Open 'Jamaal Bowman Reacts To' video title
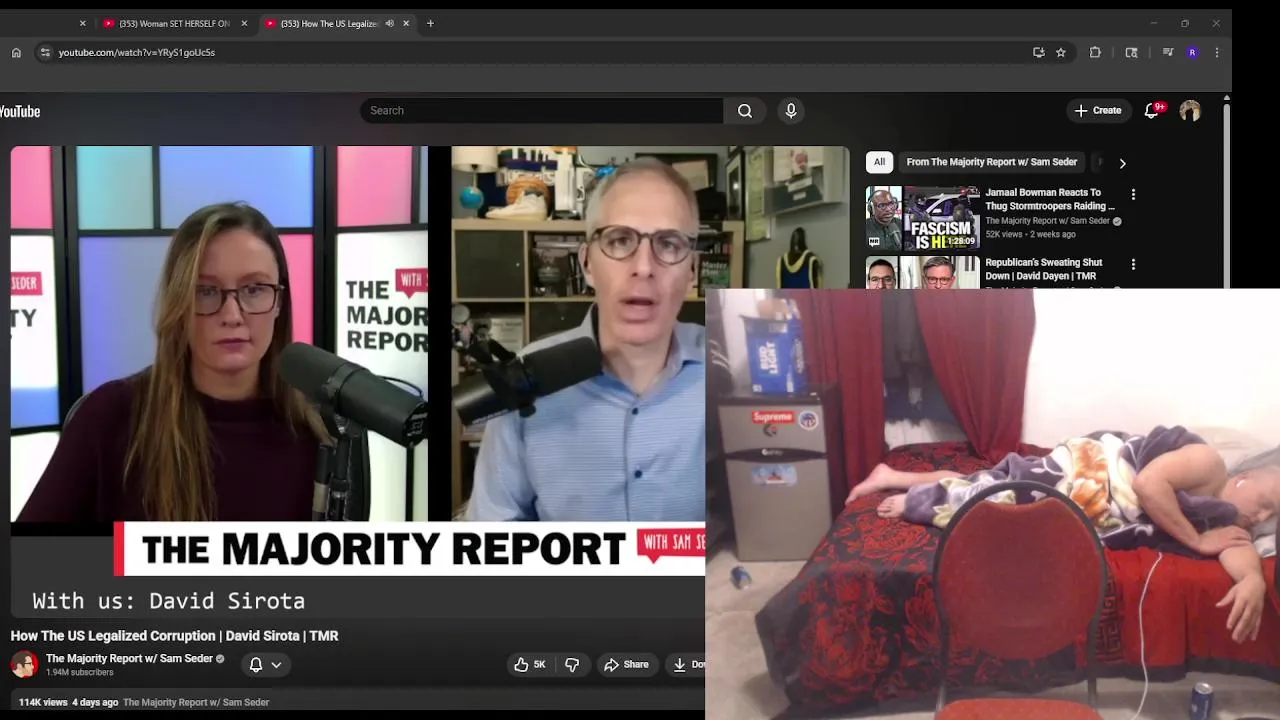The image size is (1280, 720). pyautogui.click(x=1050, y=199)
